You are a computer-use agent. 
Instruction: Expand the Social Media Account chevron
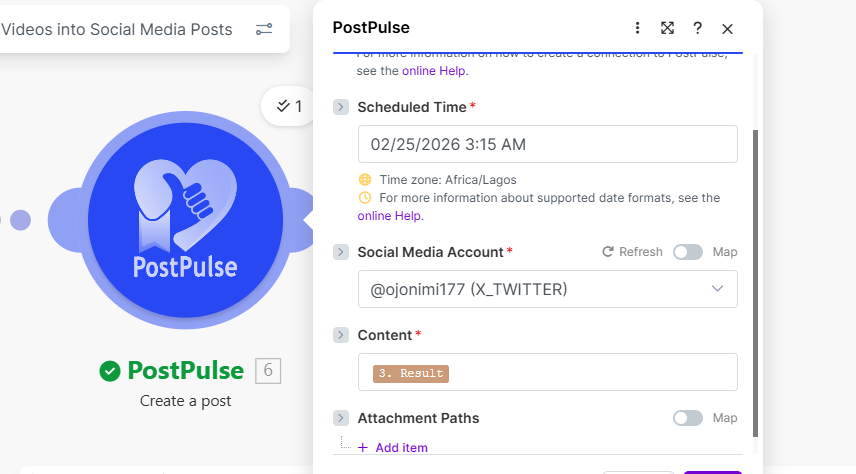click(x=341, y=252)
